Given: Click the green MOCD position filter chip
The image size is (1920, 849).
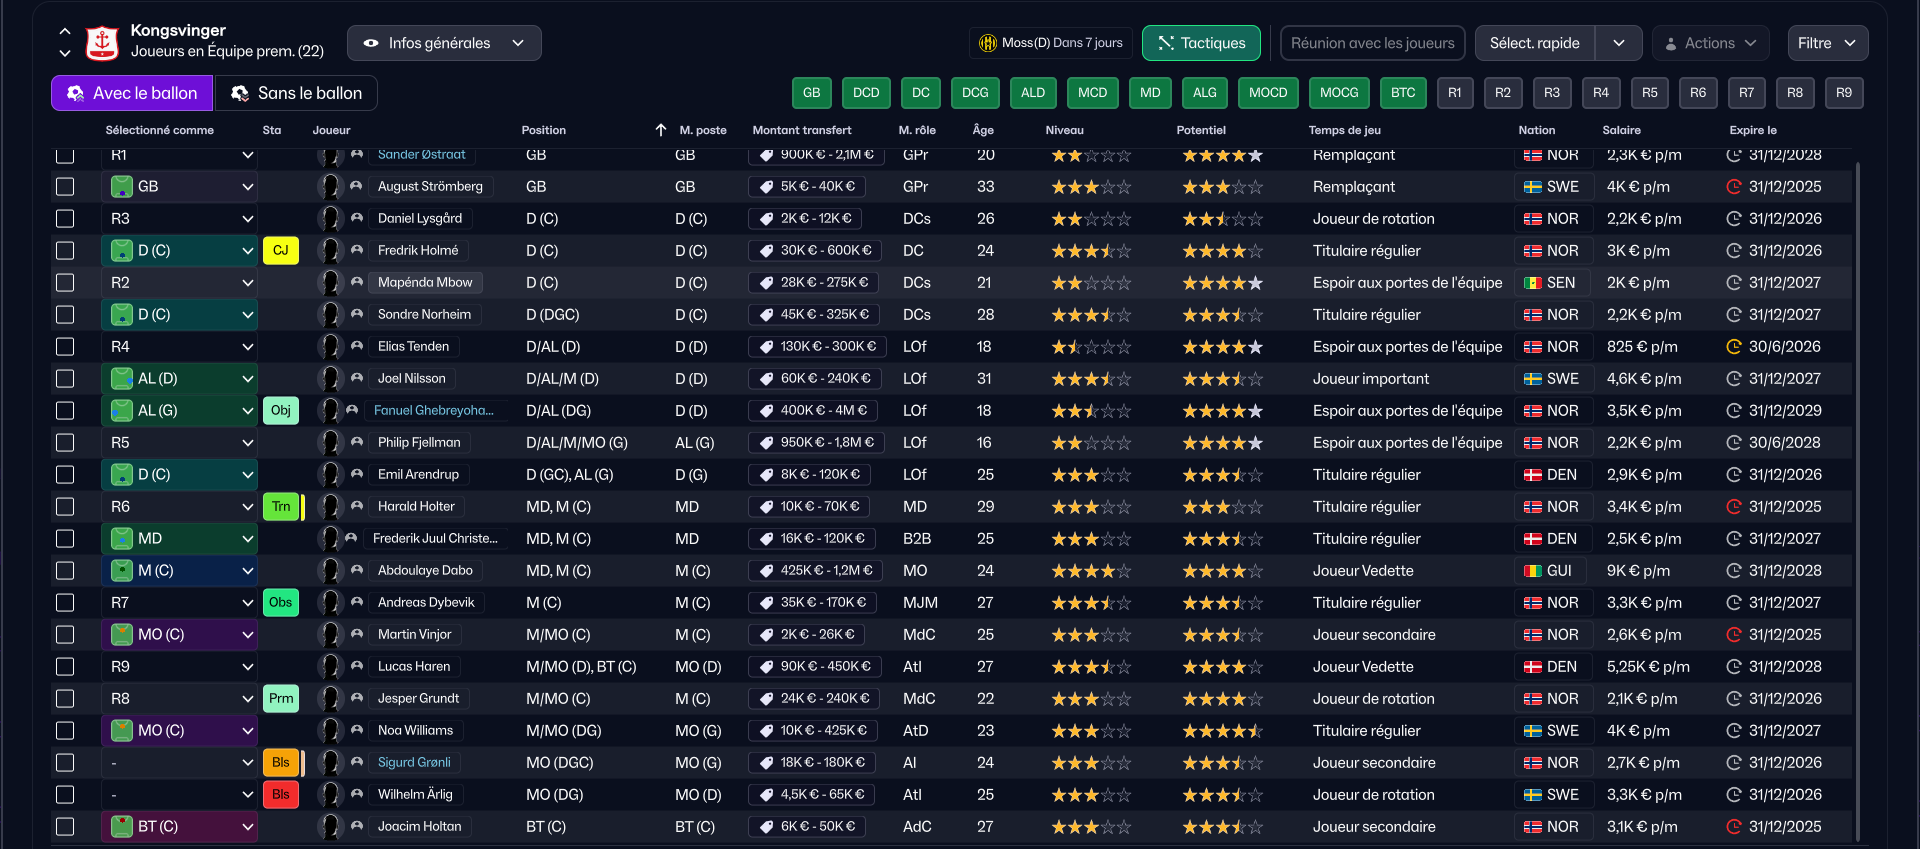Looking at the screenshot, I should pyautogui.click(x=1267, y=93).
